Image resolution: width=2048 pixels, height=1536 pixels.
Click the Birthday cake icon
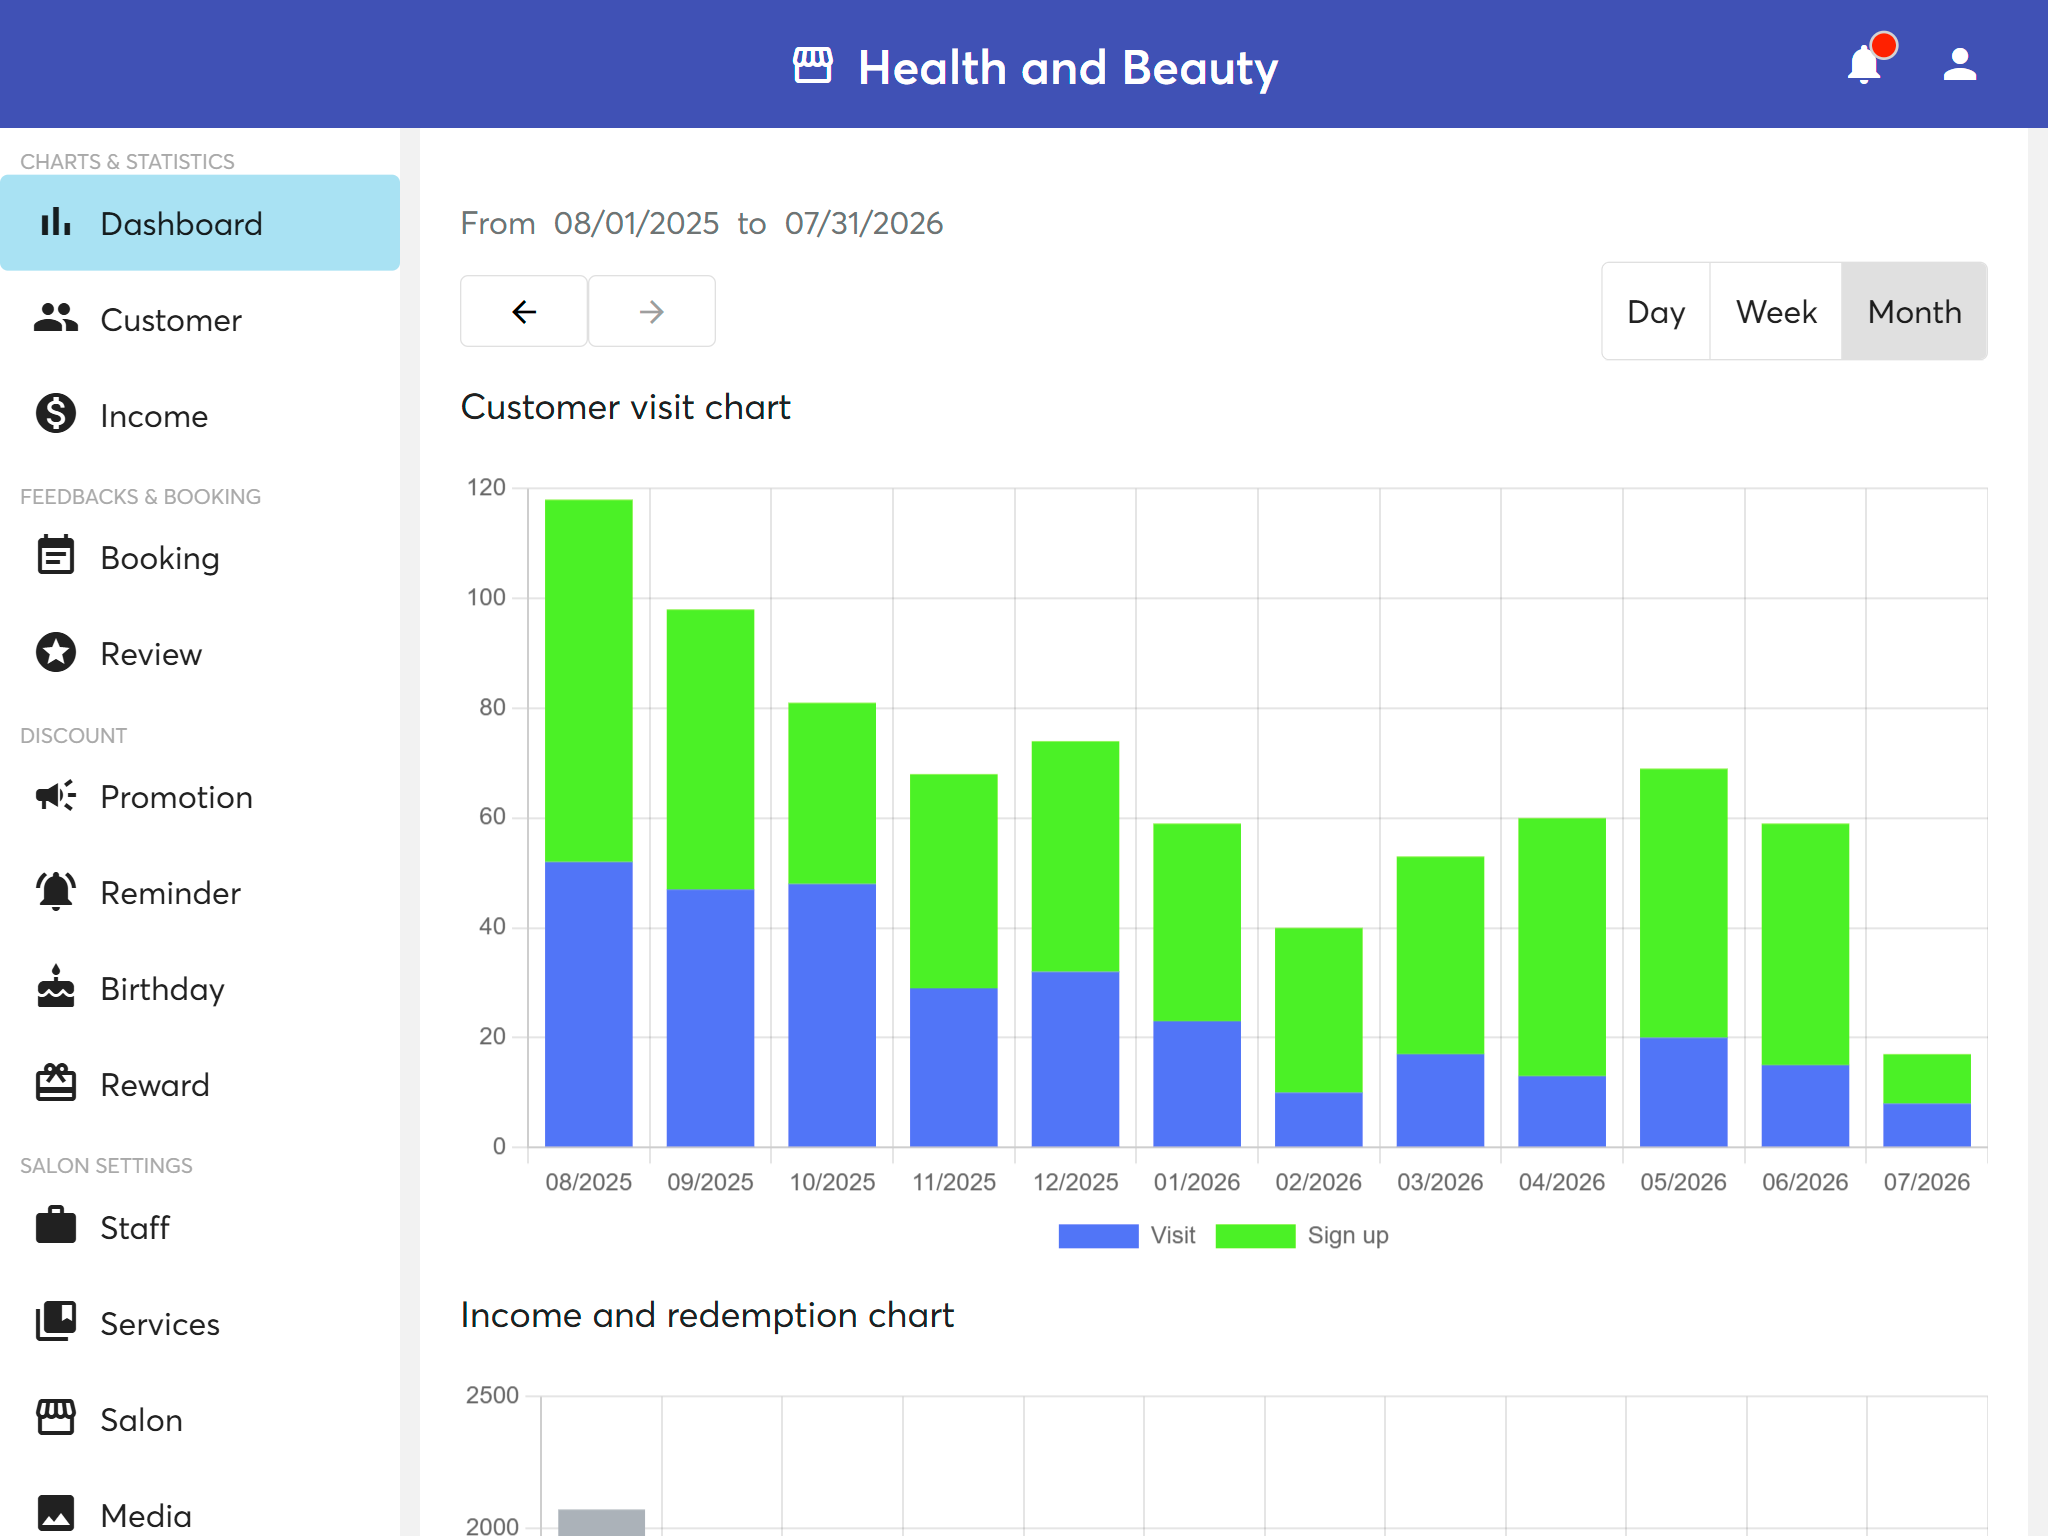pyautogui.click(x=56, y=987)
